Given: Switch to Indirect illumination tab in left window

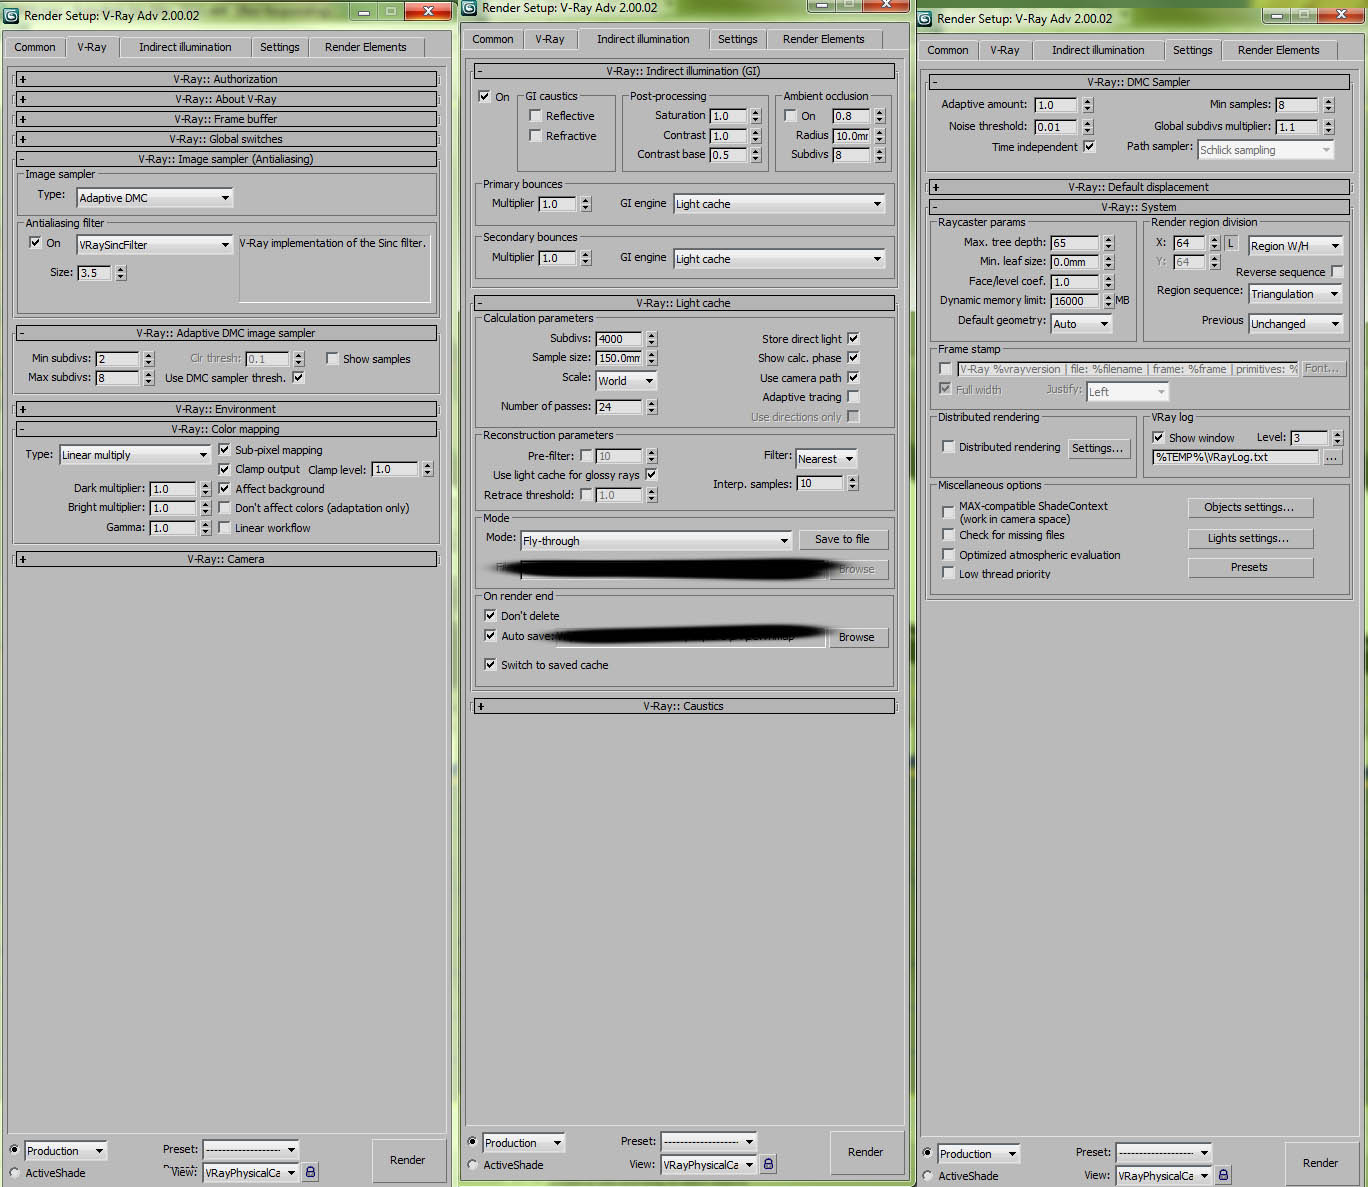Looking at the screenshot, I should (x=185, y=47).
